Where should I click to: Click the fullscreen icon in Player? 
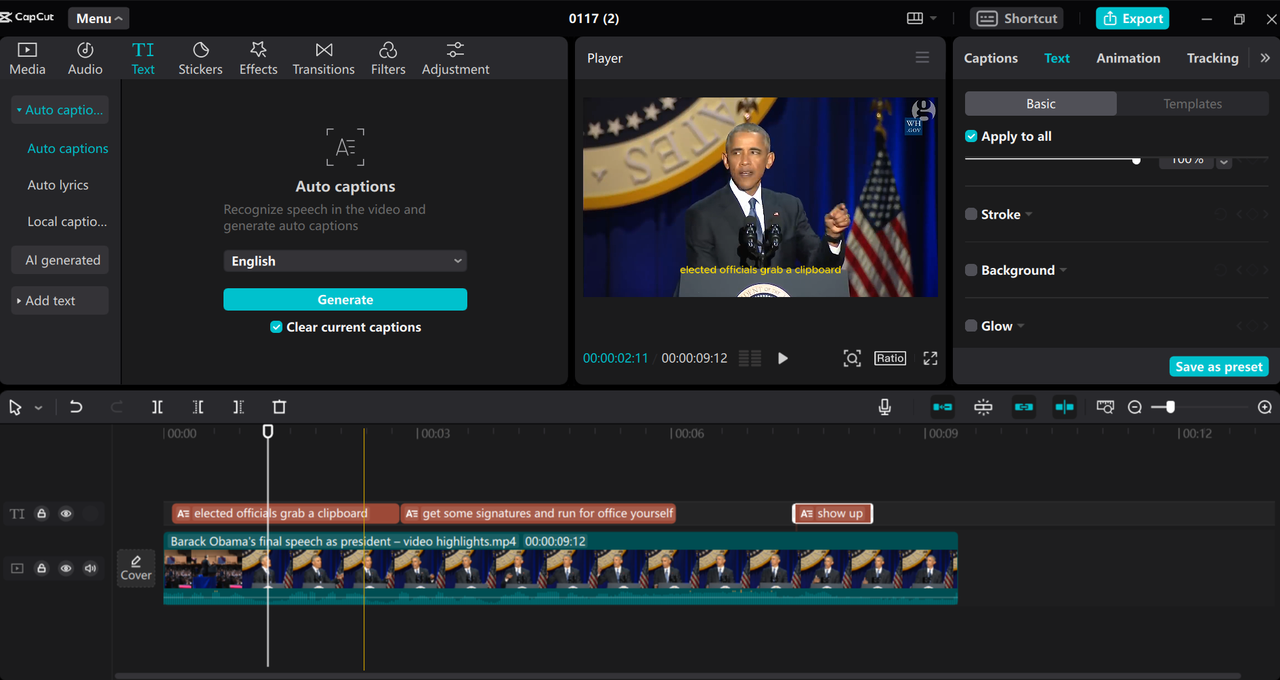[930, 358]
